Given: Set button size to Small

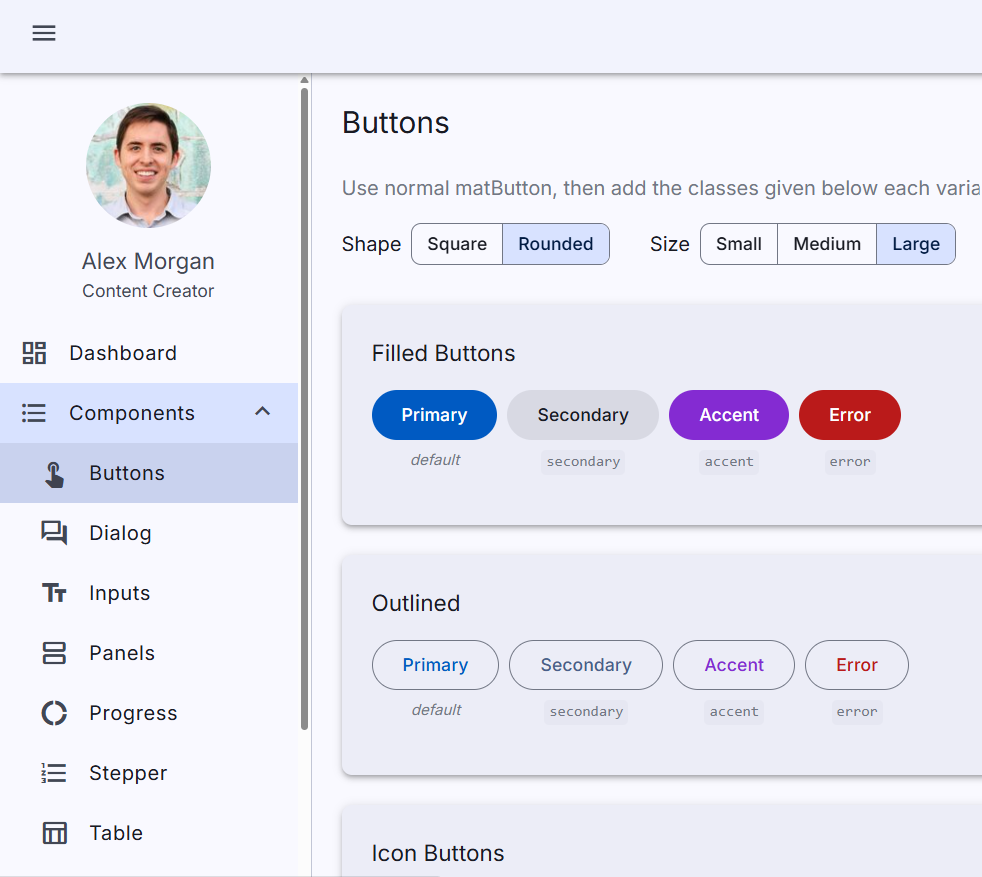Looking at the screenshot, I should coord(738,244).
